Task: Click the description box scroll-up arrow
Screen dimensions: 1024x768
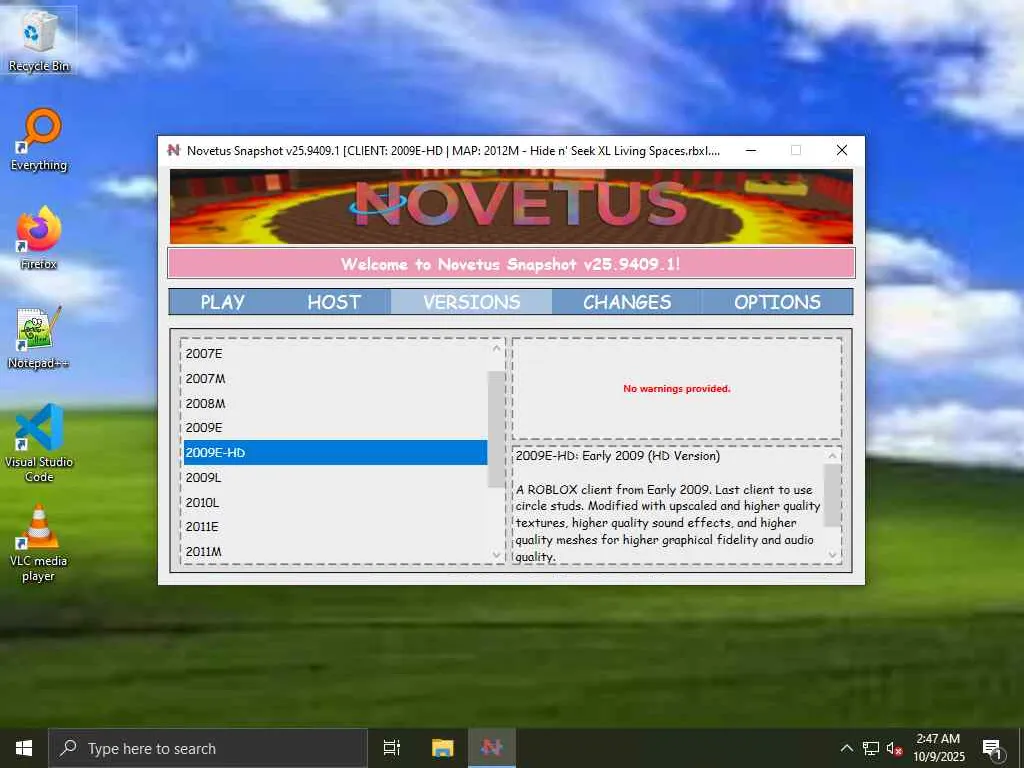Action: 833,456
